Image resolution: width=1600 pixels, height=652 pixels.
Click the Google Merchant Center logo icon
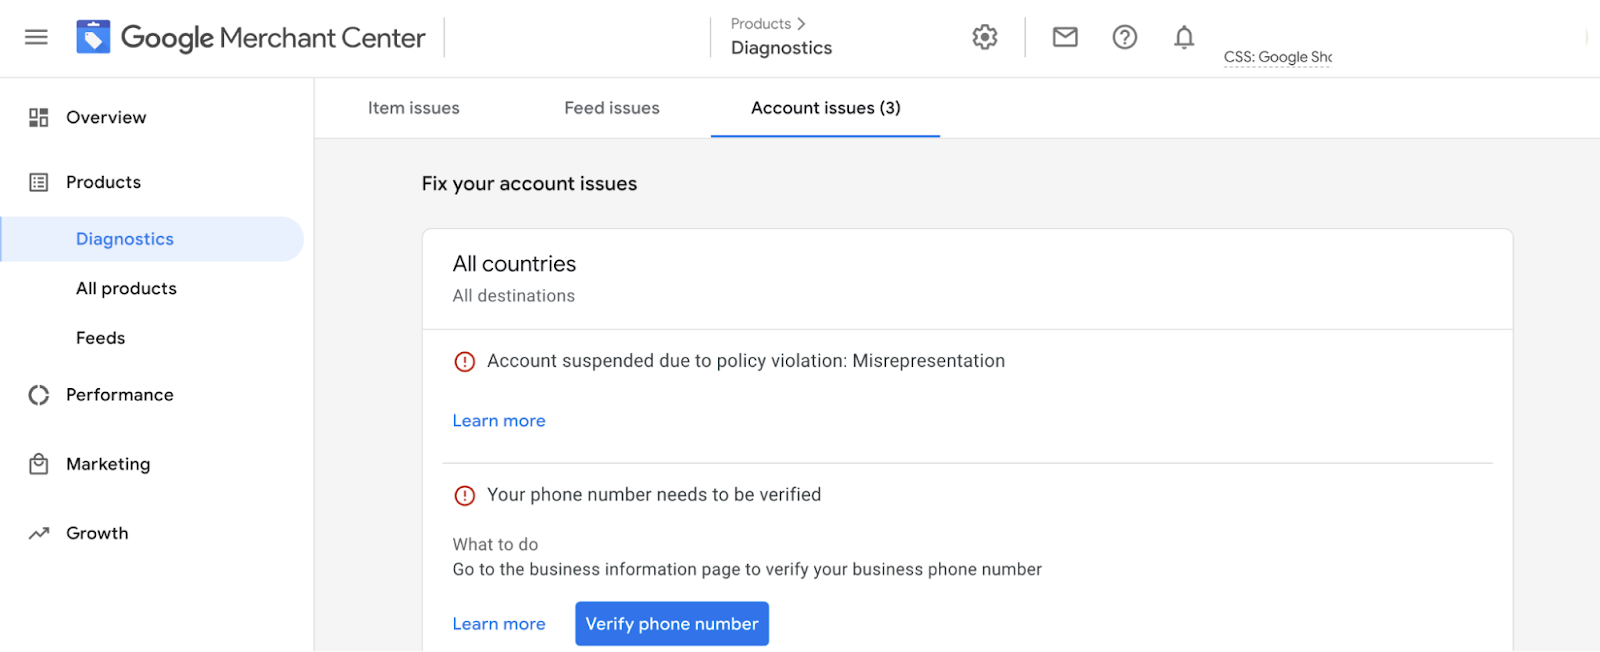click(93, 38)
